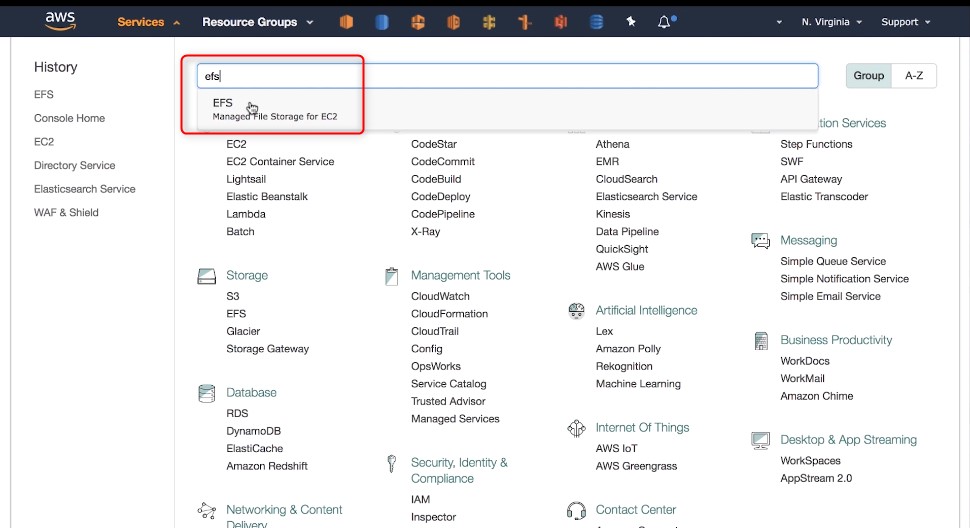Image resolution: width=970 pixels, height=528 pixels.
Task: Click the Database category icon
Action: pos(207,393)
